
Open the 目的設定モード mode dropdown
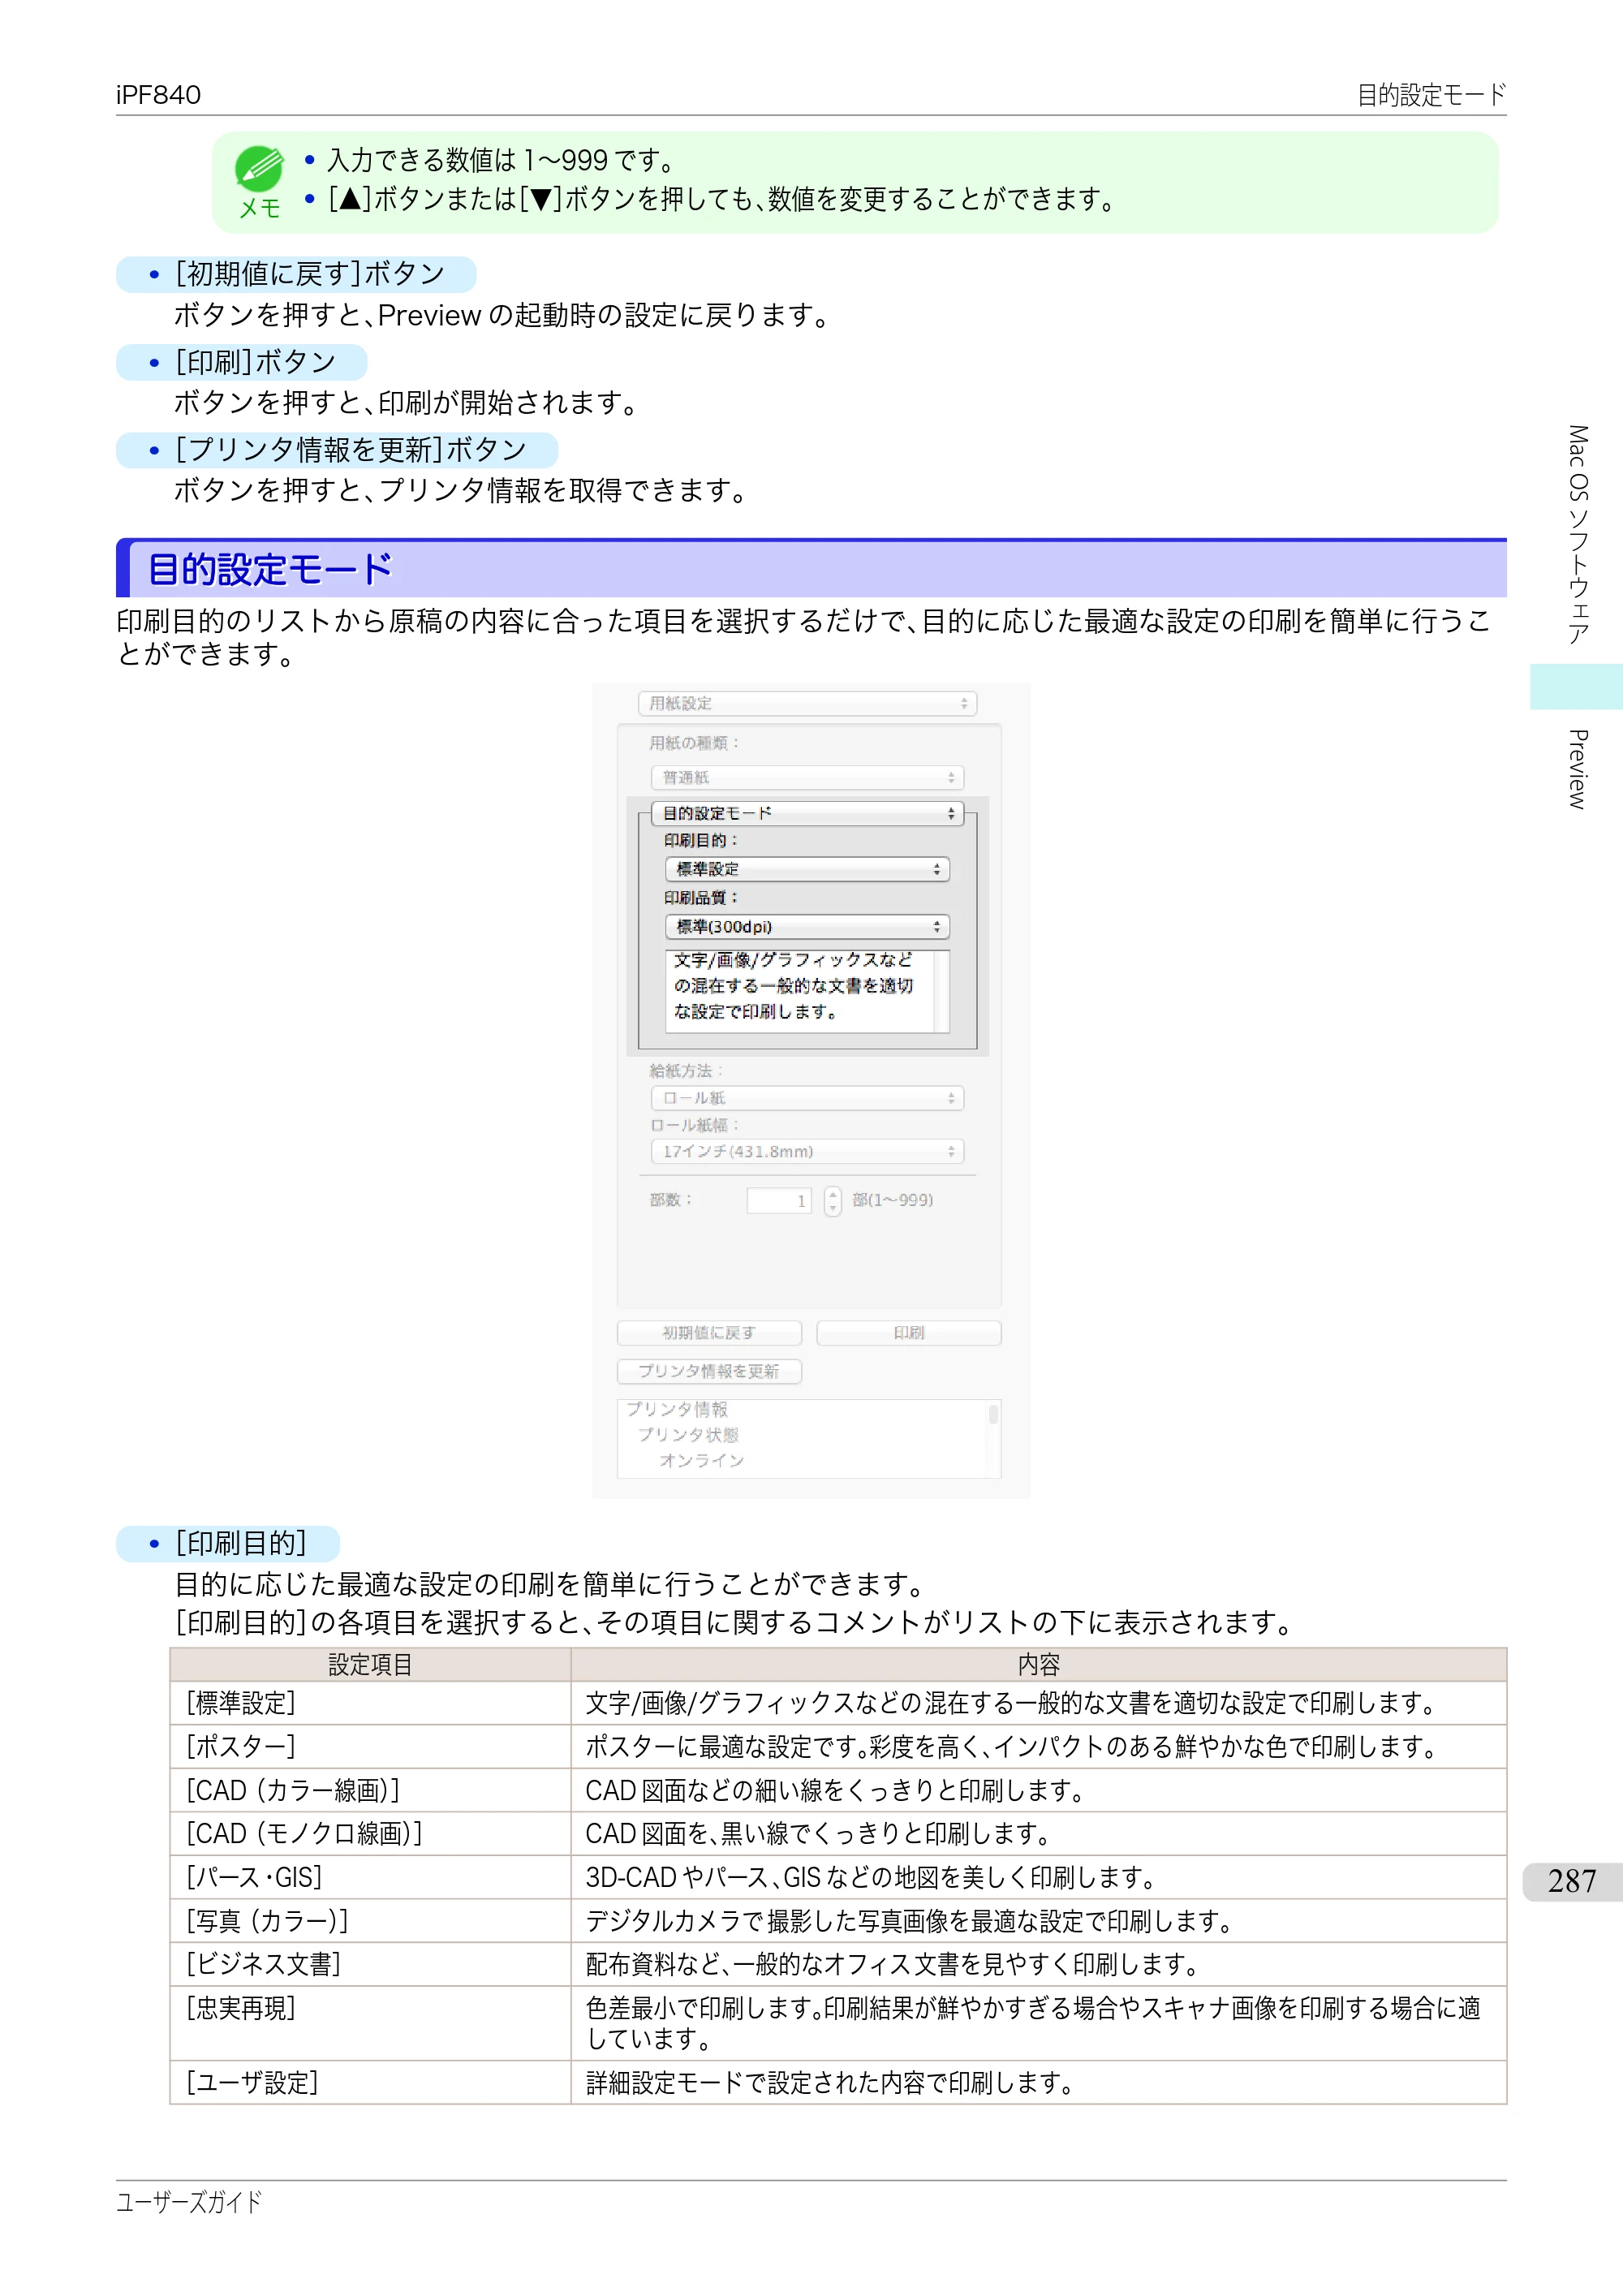807,813
